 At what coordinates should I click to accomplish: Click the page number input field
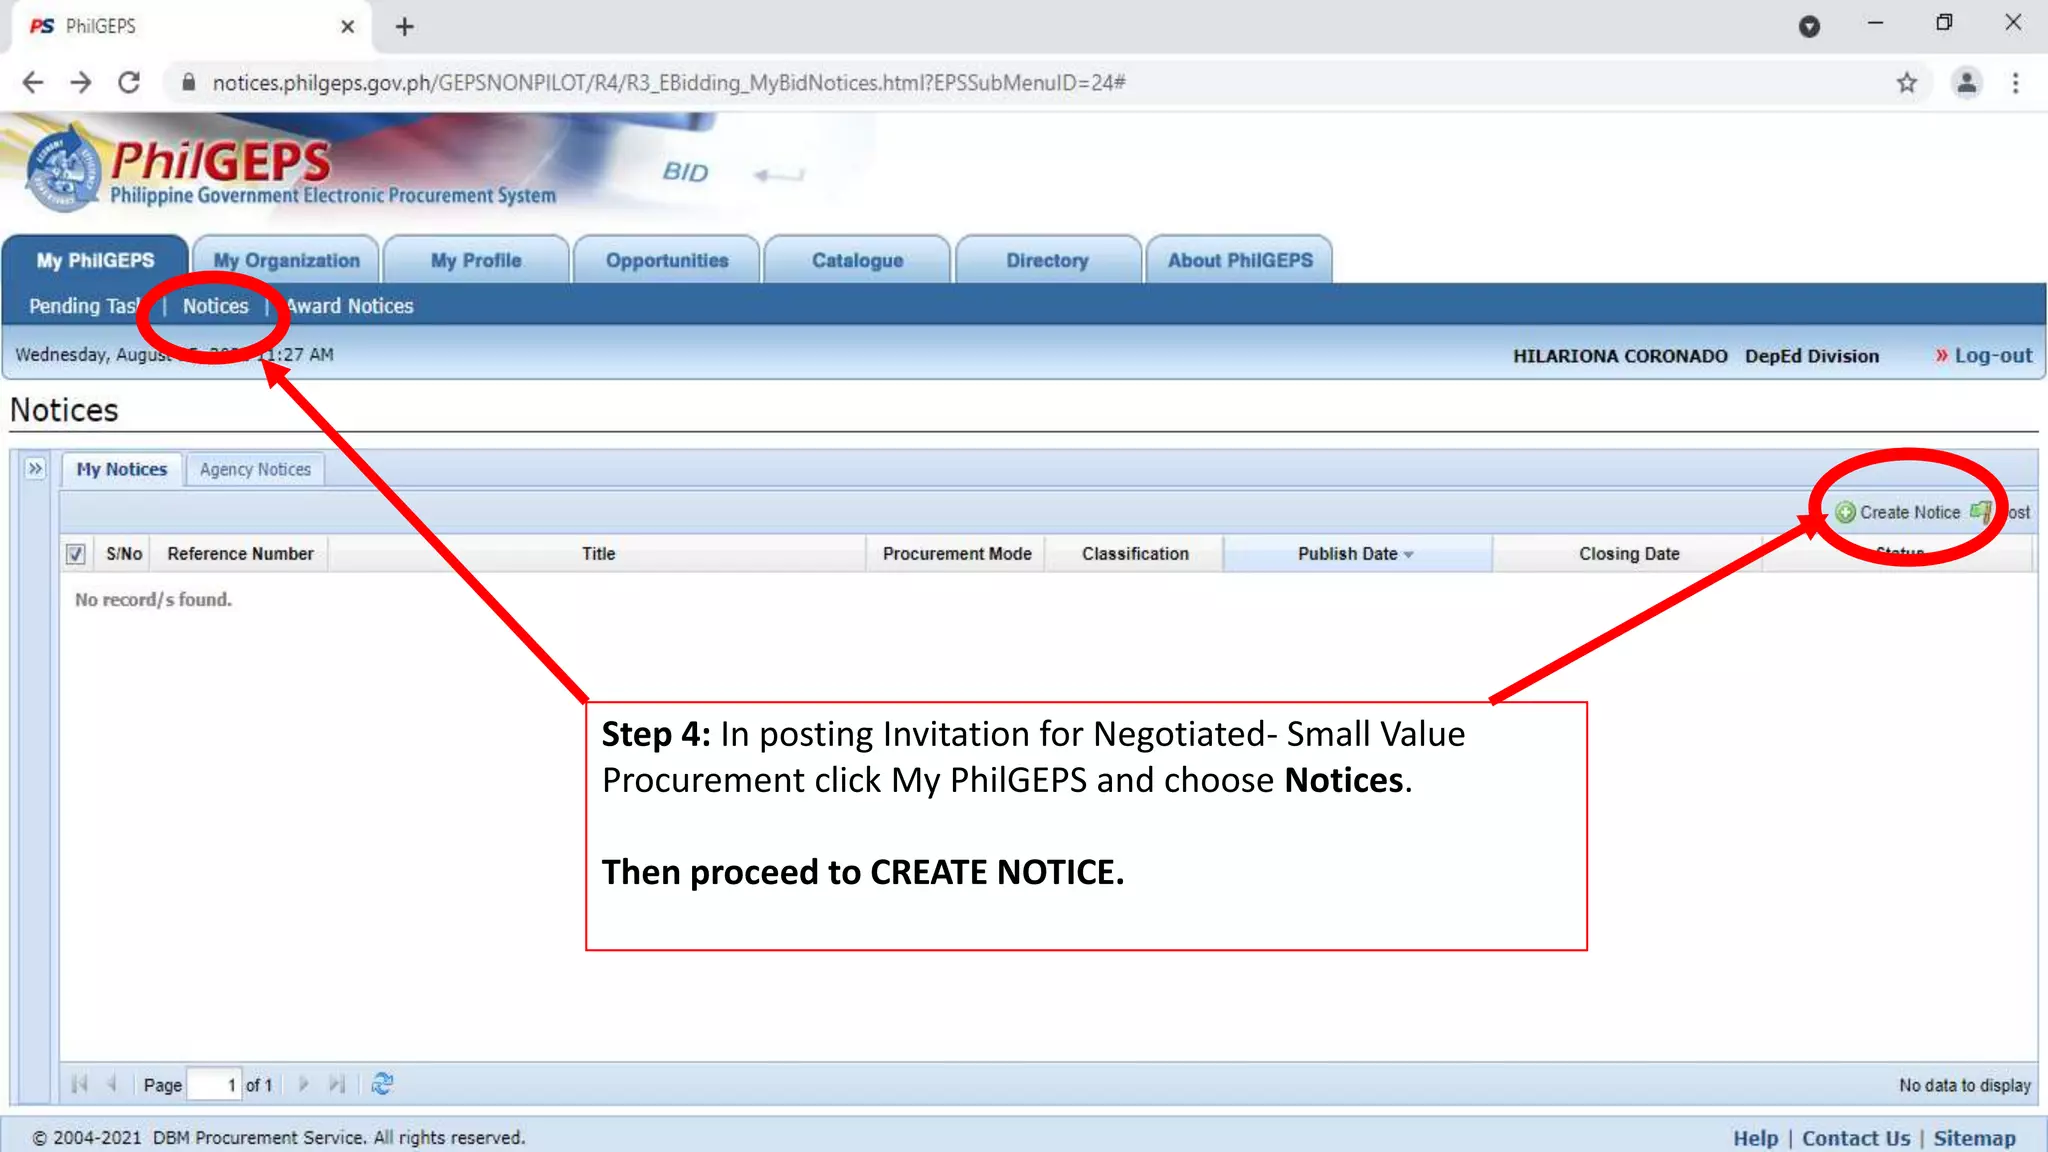coord(215,1085)
